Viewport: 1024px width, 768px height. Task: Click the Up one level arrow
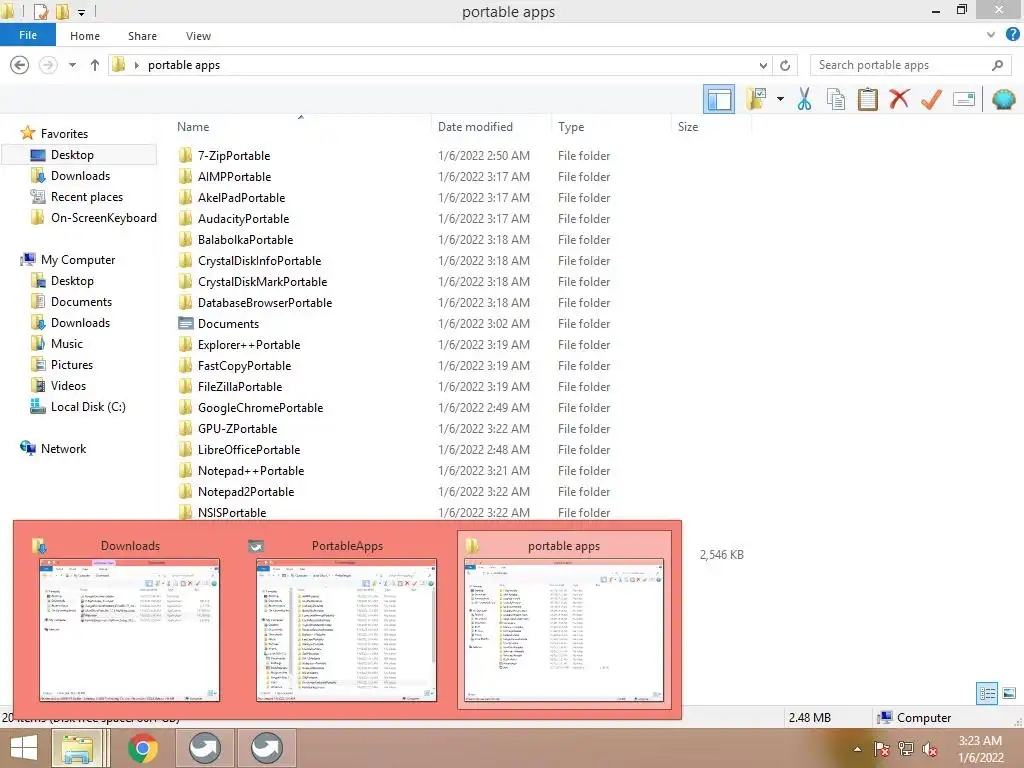click(95, 65)
